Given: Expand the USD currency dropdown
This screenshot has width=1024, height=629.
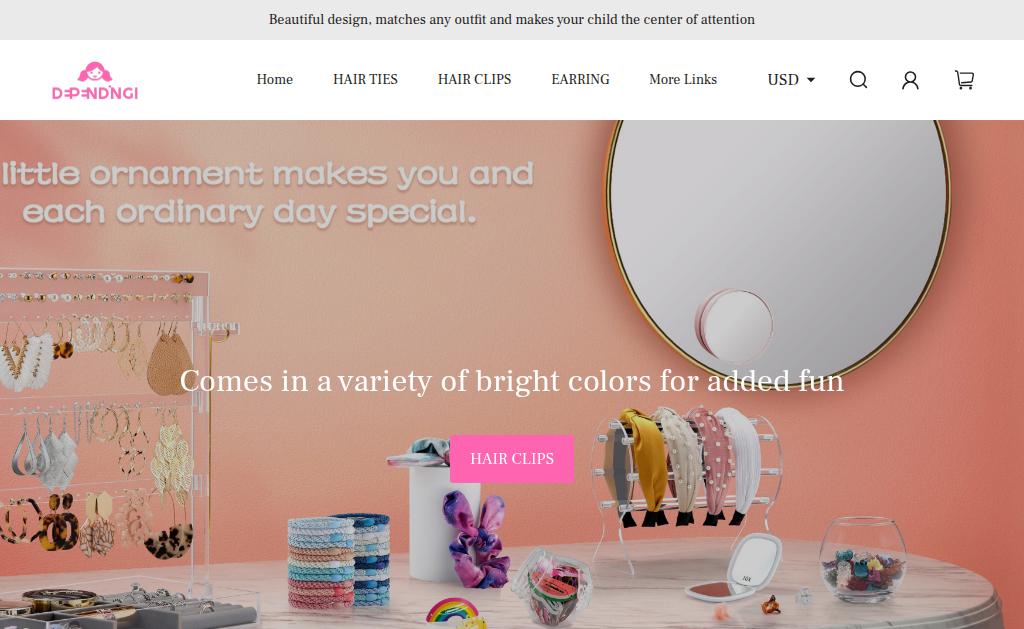Looking at the screenshot, I should pyautogui.click(x=791, y=80).
